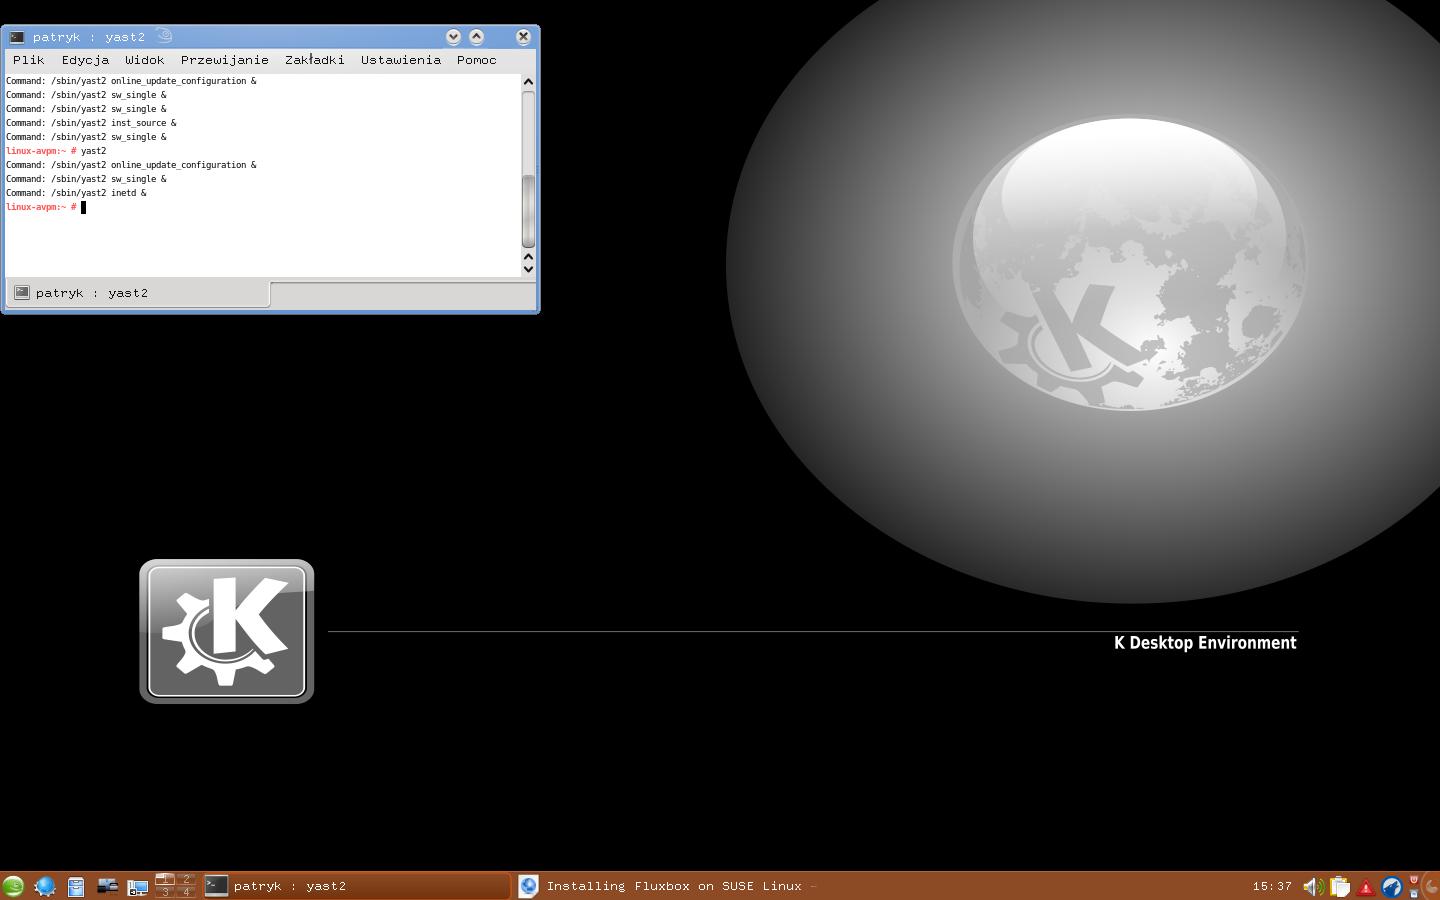The width and height of the screenshot is (1440, 900).
Task: Switch to virtual desktop 1 in pager
Action: point(165,879)
